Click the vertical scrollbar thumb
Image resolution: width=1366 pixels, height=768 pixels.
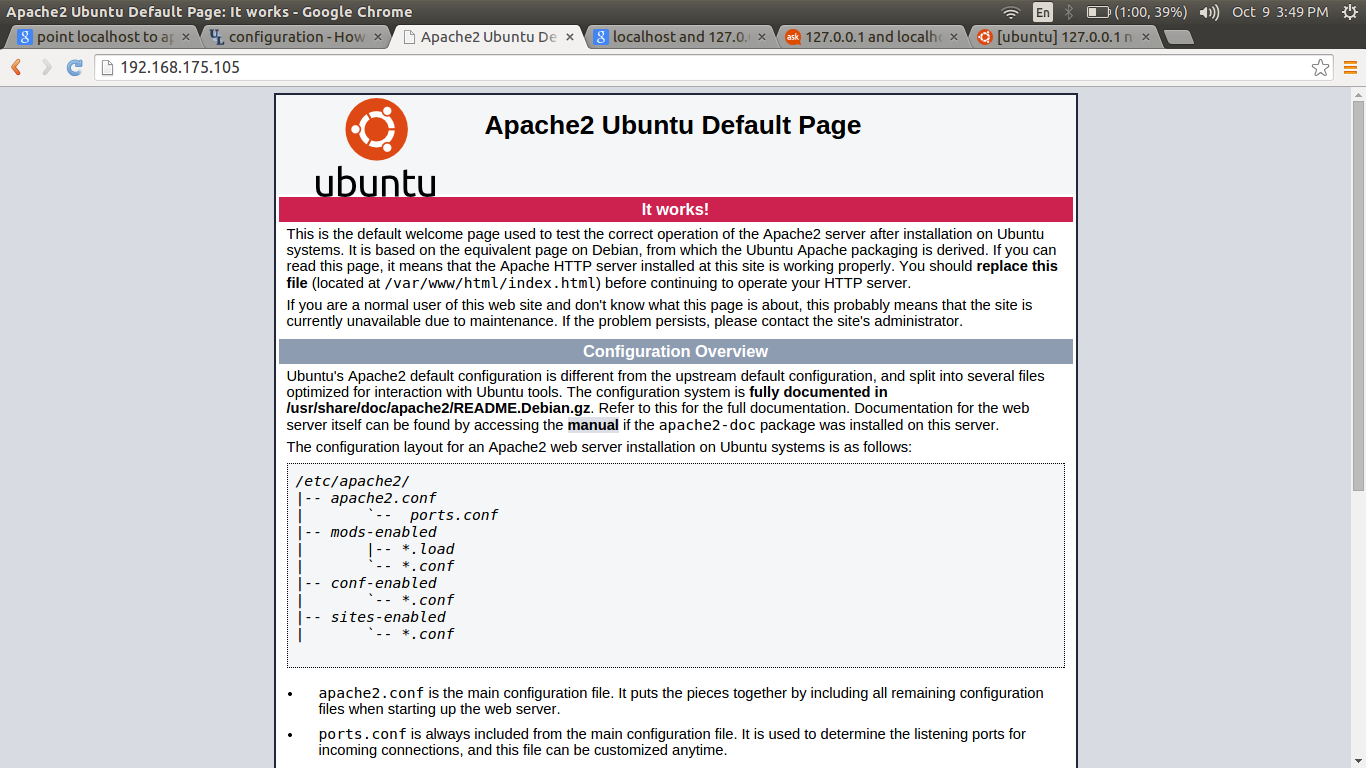click(x=1358, y=297)
